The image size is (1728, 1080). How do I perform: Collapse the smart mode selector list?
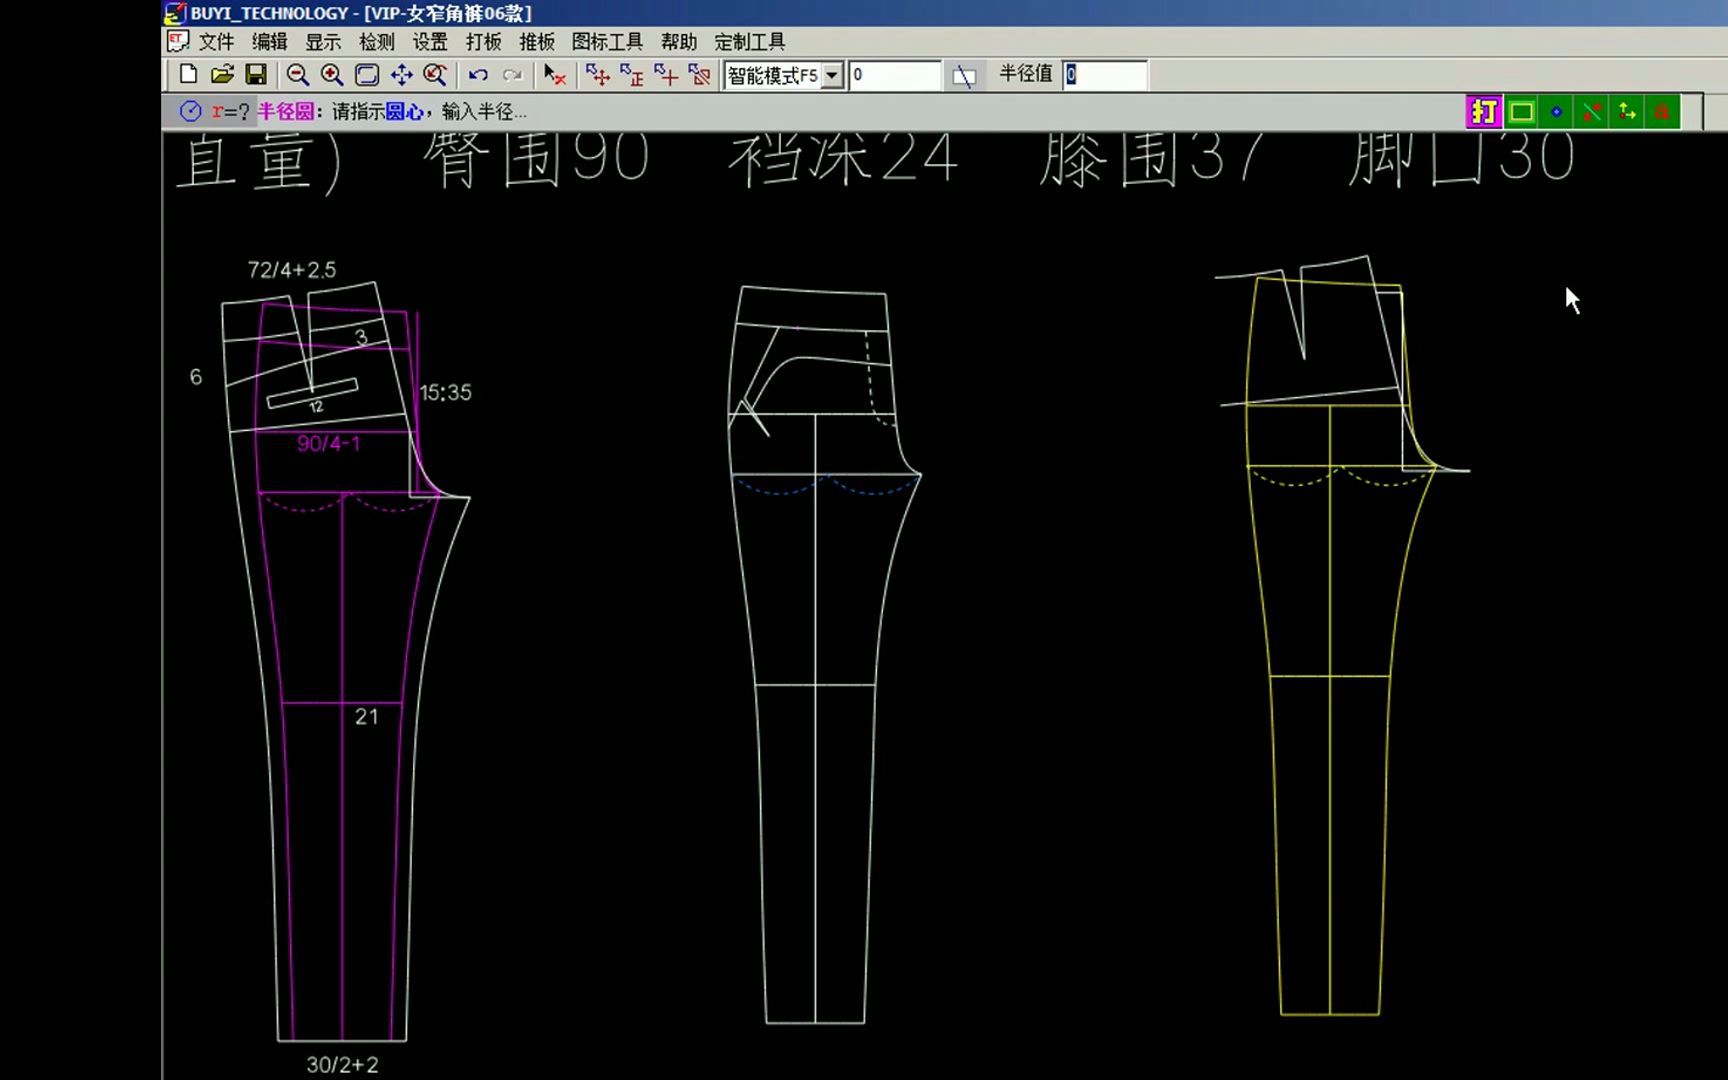click(833, 75)
